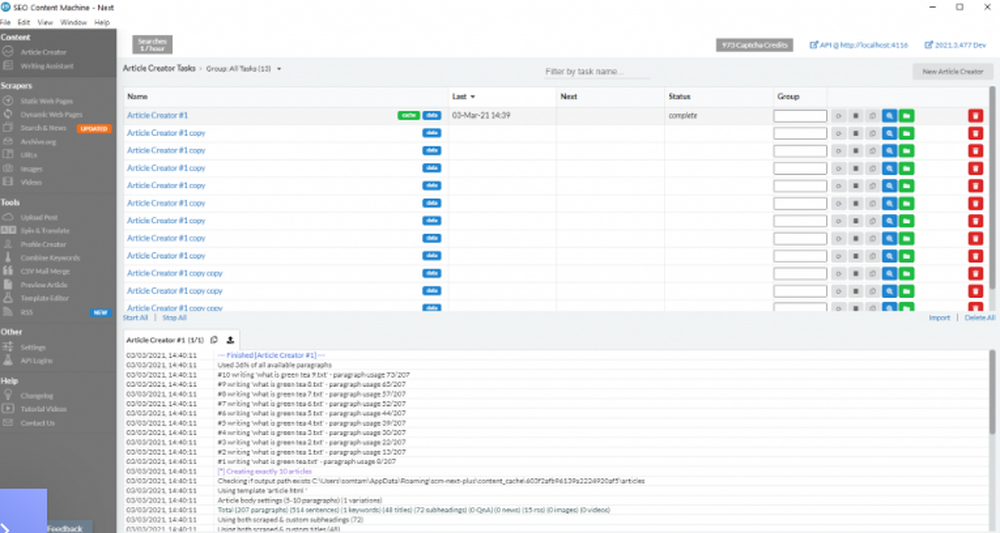The image size is (1000, 533).
Task: Open the Preview Article tool
Action: pyautogui.click(x=43, y=285)
